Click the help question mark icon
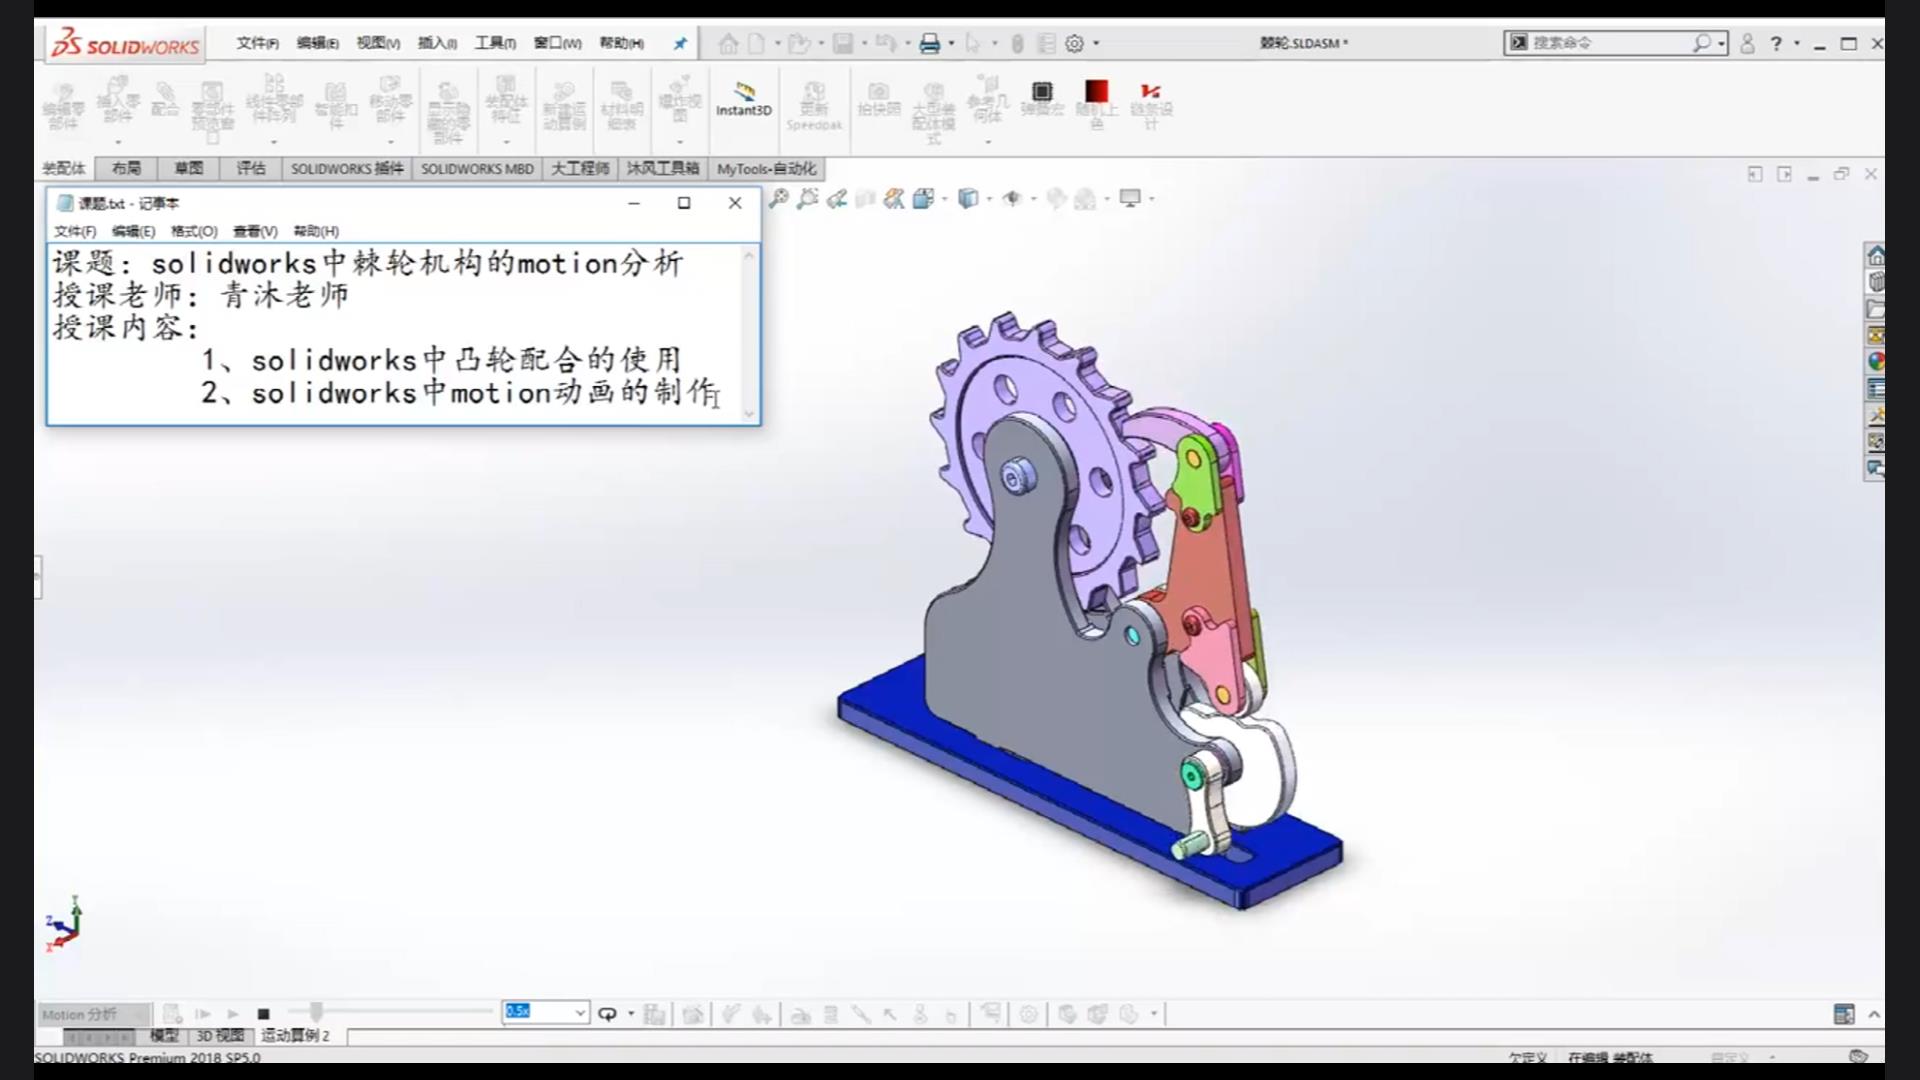Image resolution: width=1920 pixels, height=1080 pixels. click(1776, 43)
